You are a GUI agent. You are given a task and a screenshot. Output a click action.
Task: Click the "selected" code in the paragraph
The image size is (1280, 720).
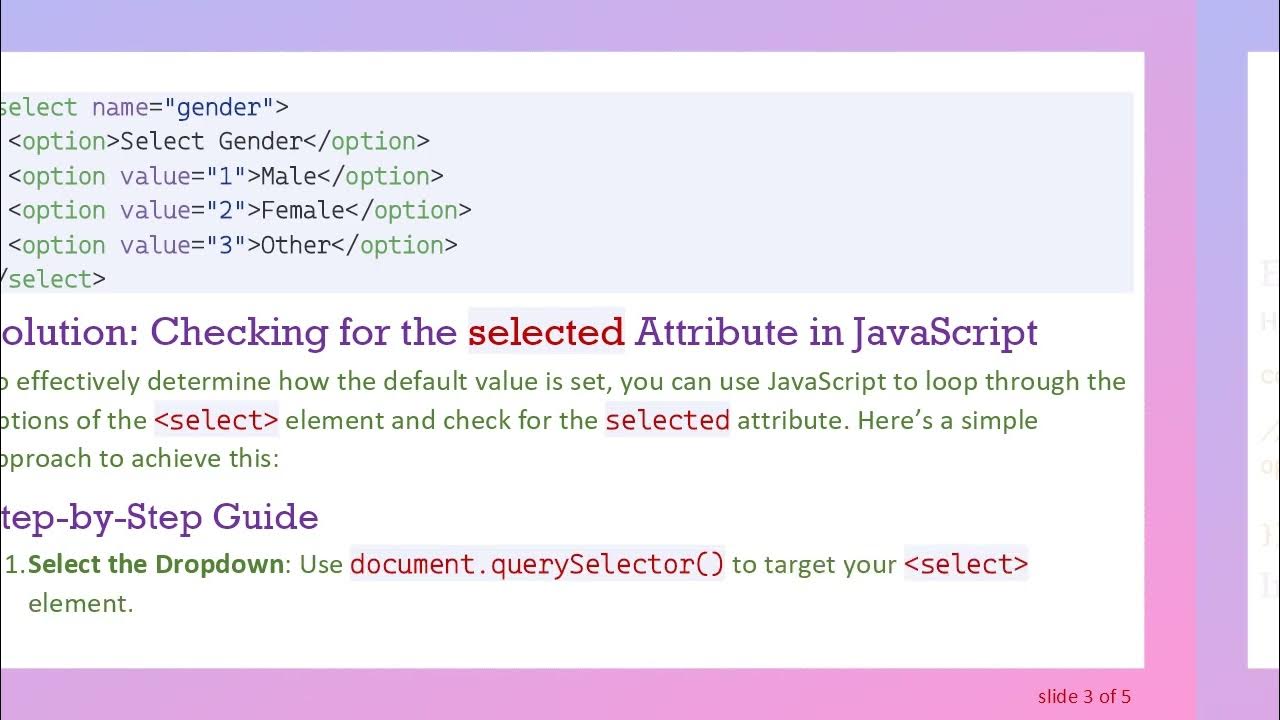667,420
